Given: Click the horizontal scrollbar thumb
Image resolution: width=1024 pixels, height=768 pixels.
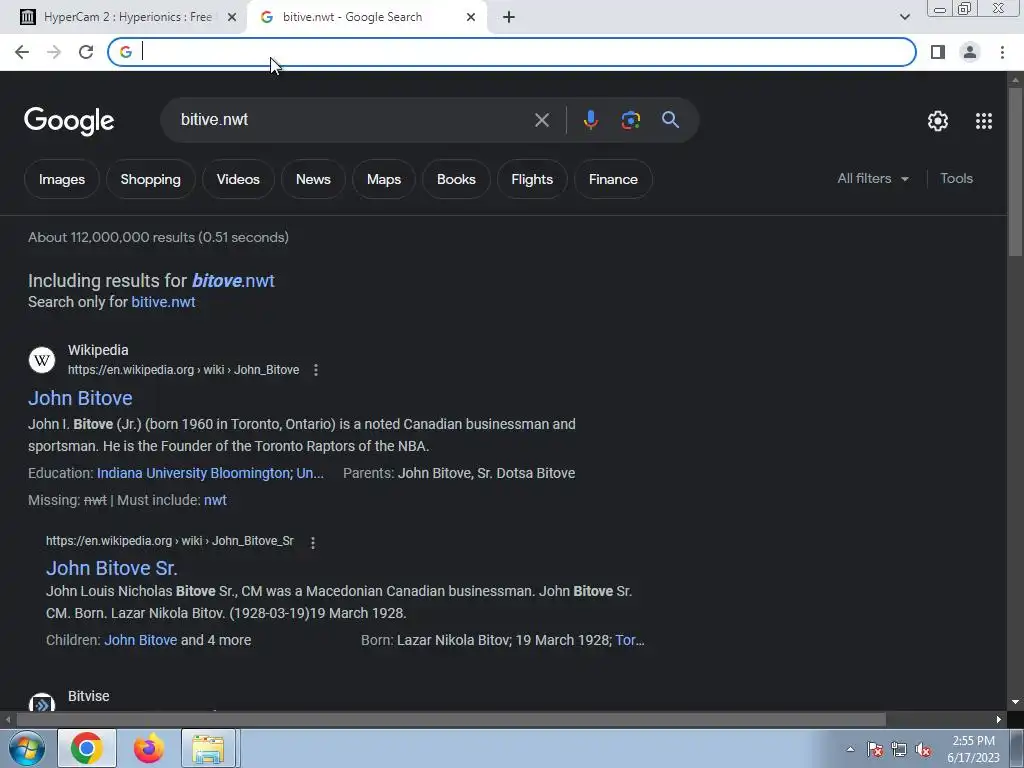Looking at the screenshot, I should 451,720.
